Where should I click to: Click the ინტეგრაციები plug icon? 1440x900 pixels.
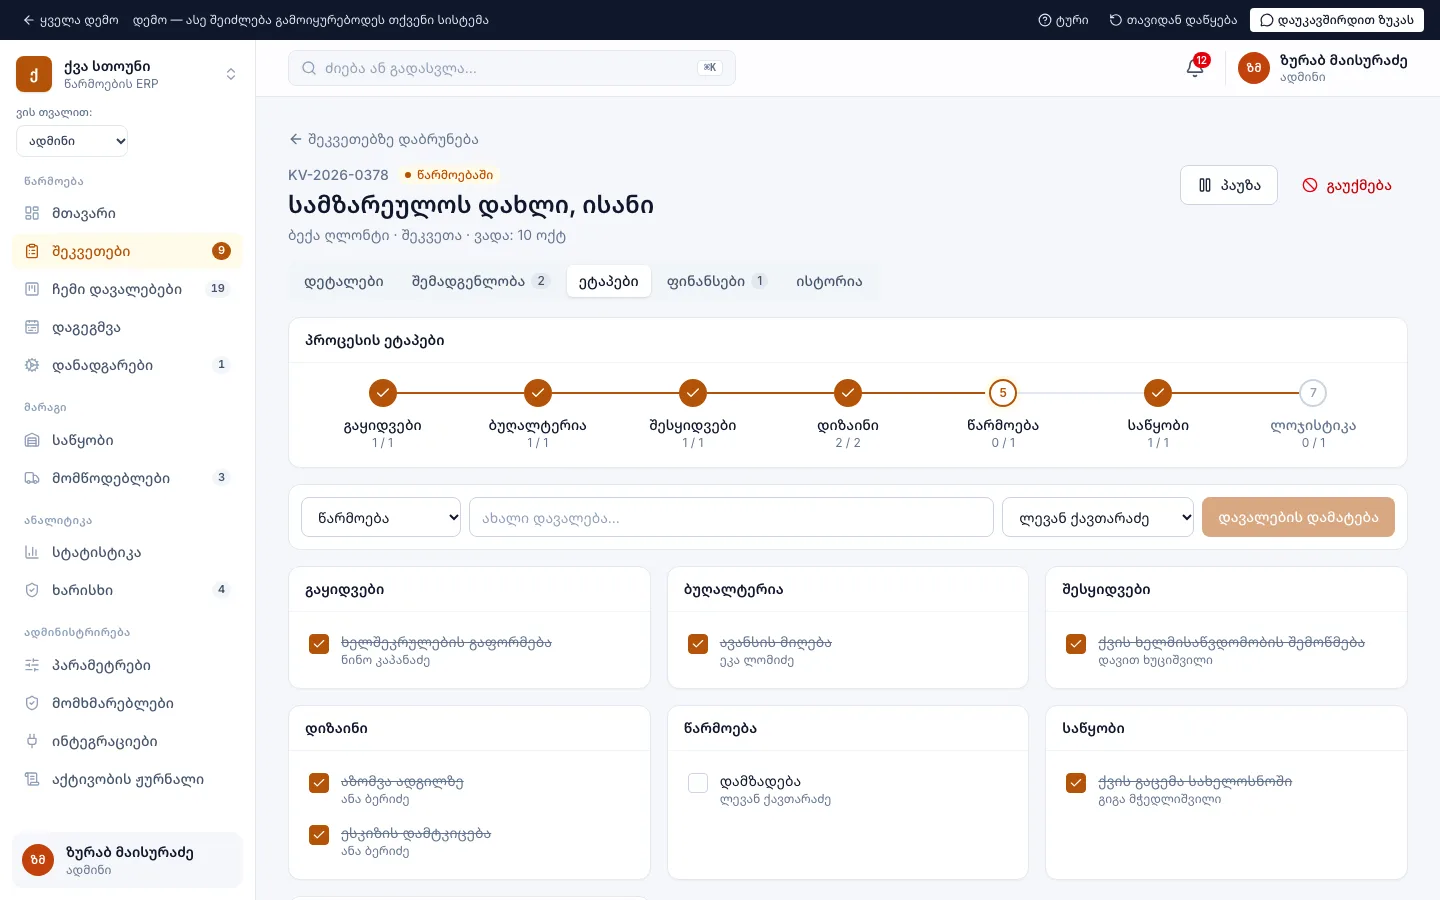point(32,741)
